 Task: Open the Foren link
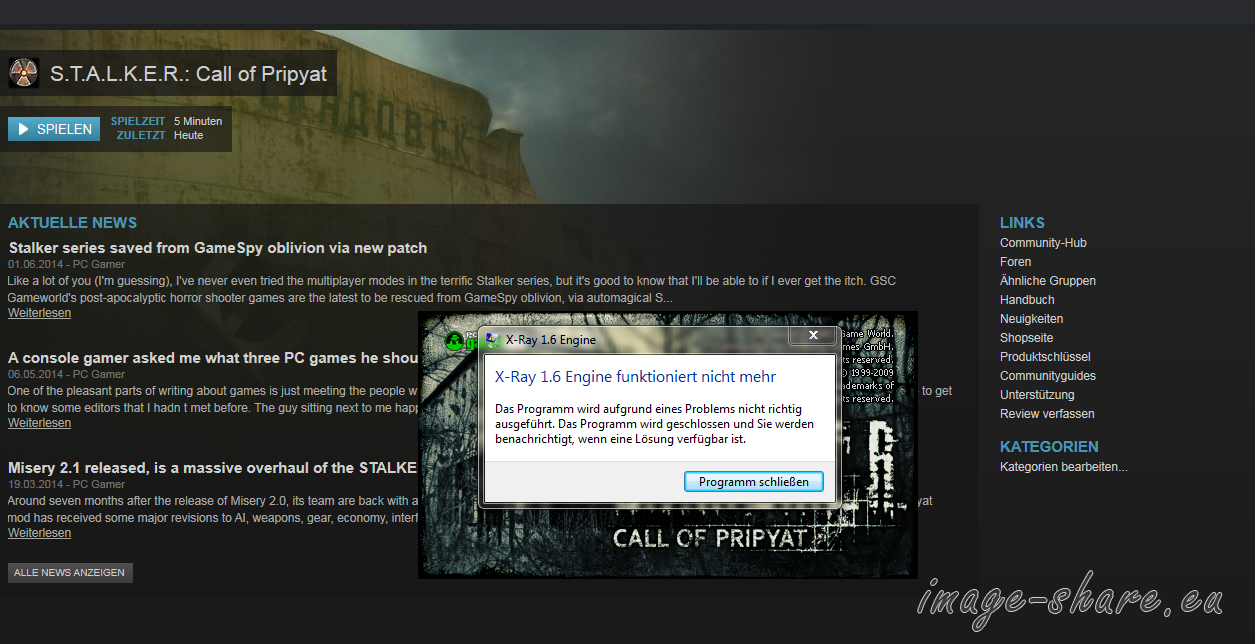(1015, 262)
